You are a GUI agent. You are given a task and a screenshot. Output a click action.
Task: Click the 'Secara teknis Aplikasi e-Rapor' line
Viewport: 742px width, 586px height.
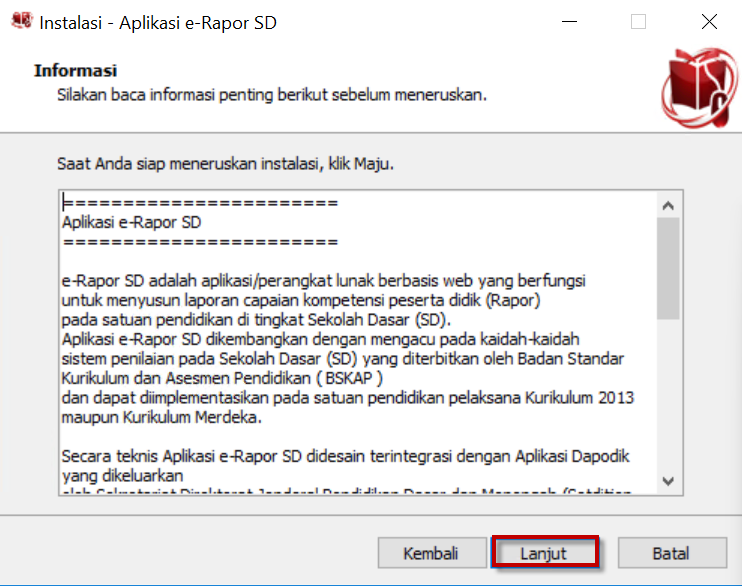345,455
